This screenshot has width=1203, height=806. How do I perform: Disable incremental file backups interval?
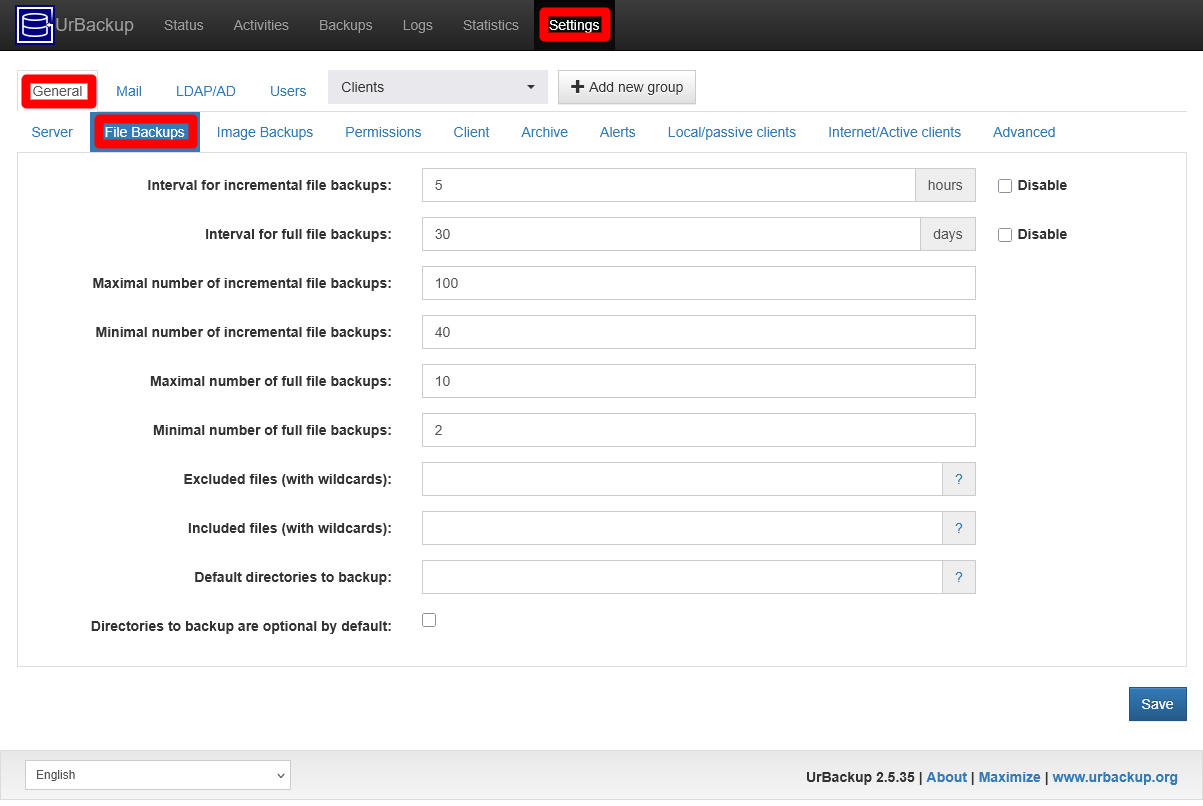pyautogui.click(x=1004, y=185)
